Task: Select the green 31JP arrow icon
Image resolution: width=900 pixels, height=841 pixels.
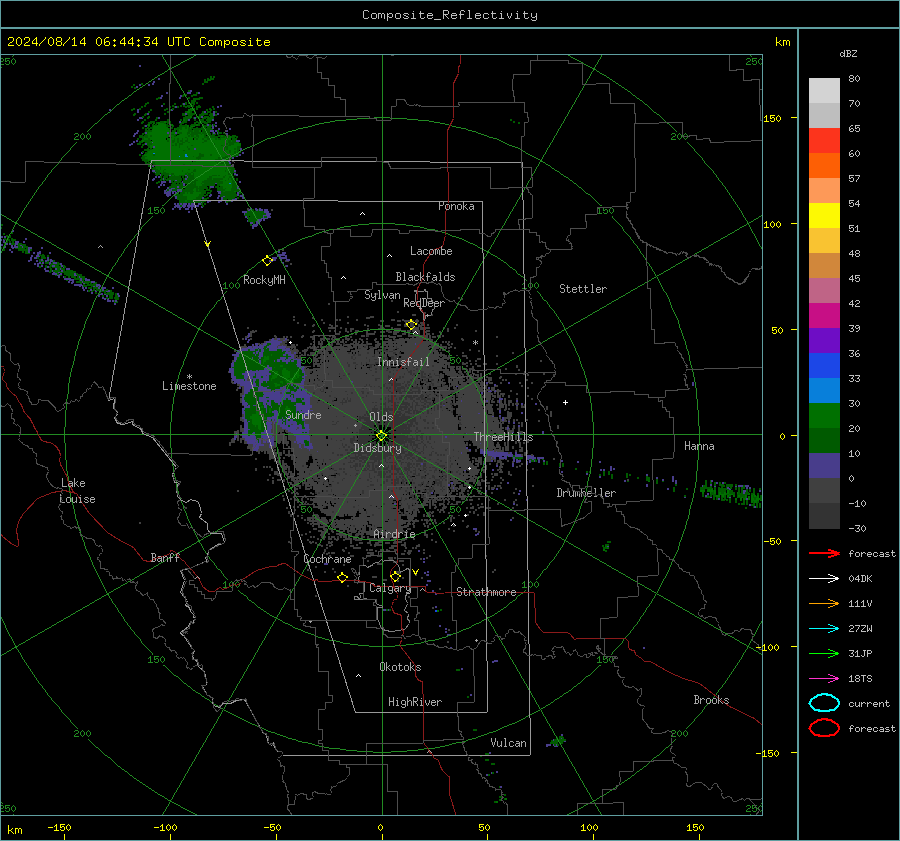Action: click(x=824, y=653)
